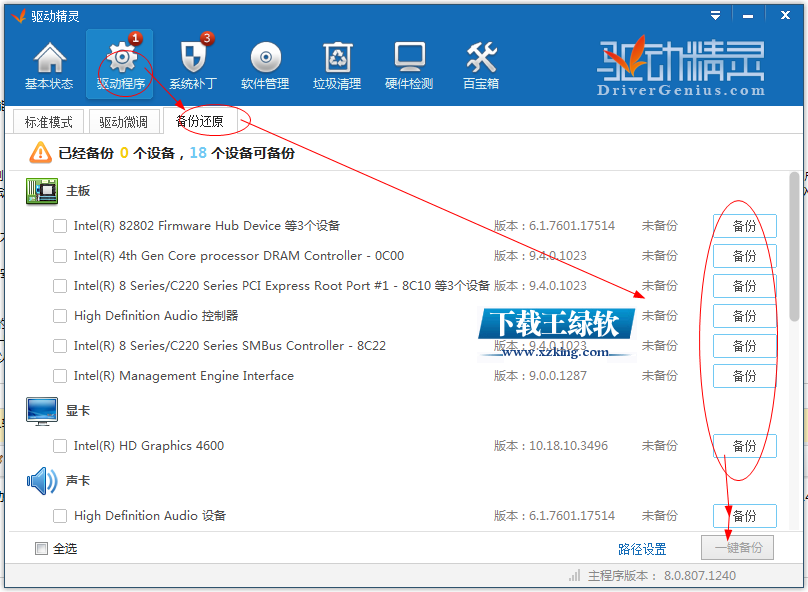Click 备份 for Intel HD Graphics 4600
The image size is (808, 592).
tap(745, 446)
